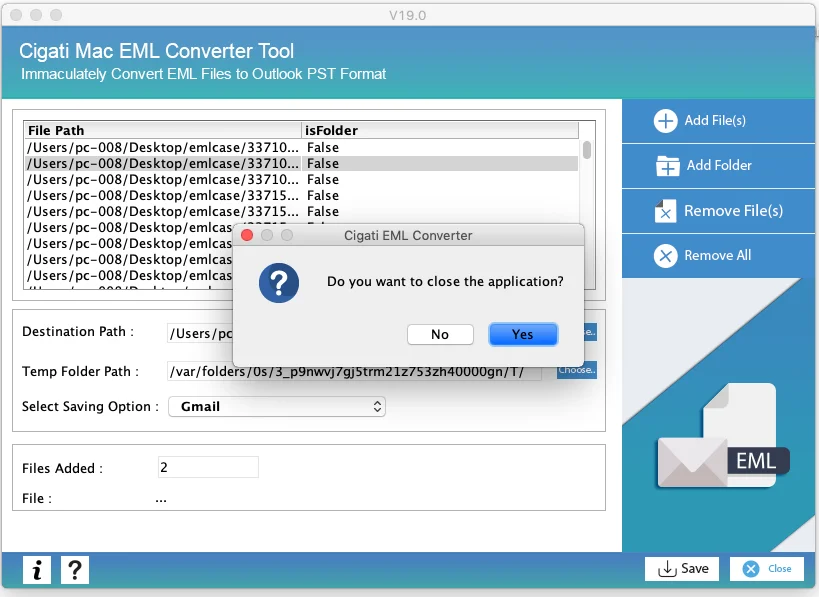The width and height of the screenshot is (819, 597).
Task: Click the Remove File(s) button
Action: 718,210
